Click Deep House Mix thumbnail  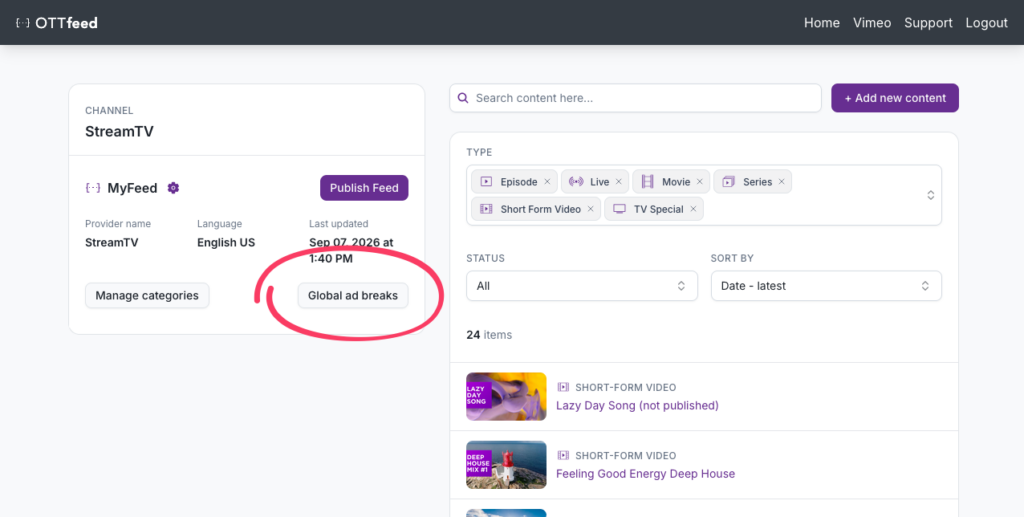pyautogui.click(x=506, y=465)
